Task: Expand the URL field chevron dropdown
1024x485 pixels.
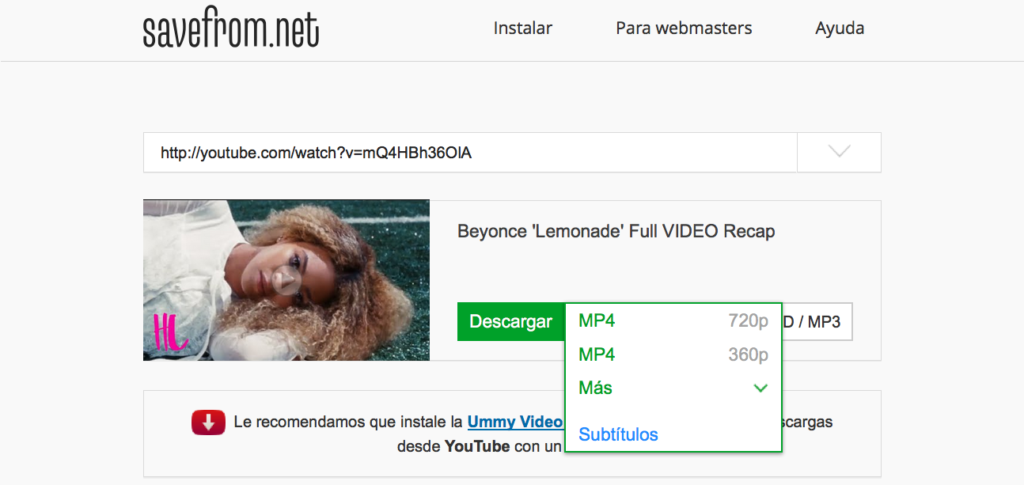Action: (839, 153)
